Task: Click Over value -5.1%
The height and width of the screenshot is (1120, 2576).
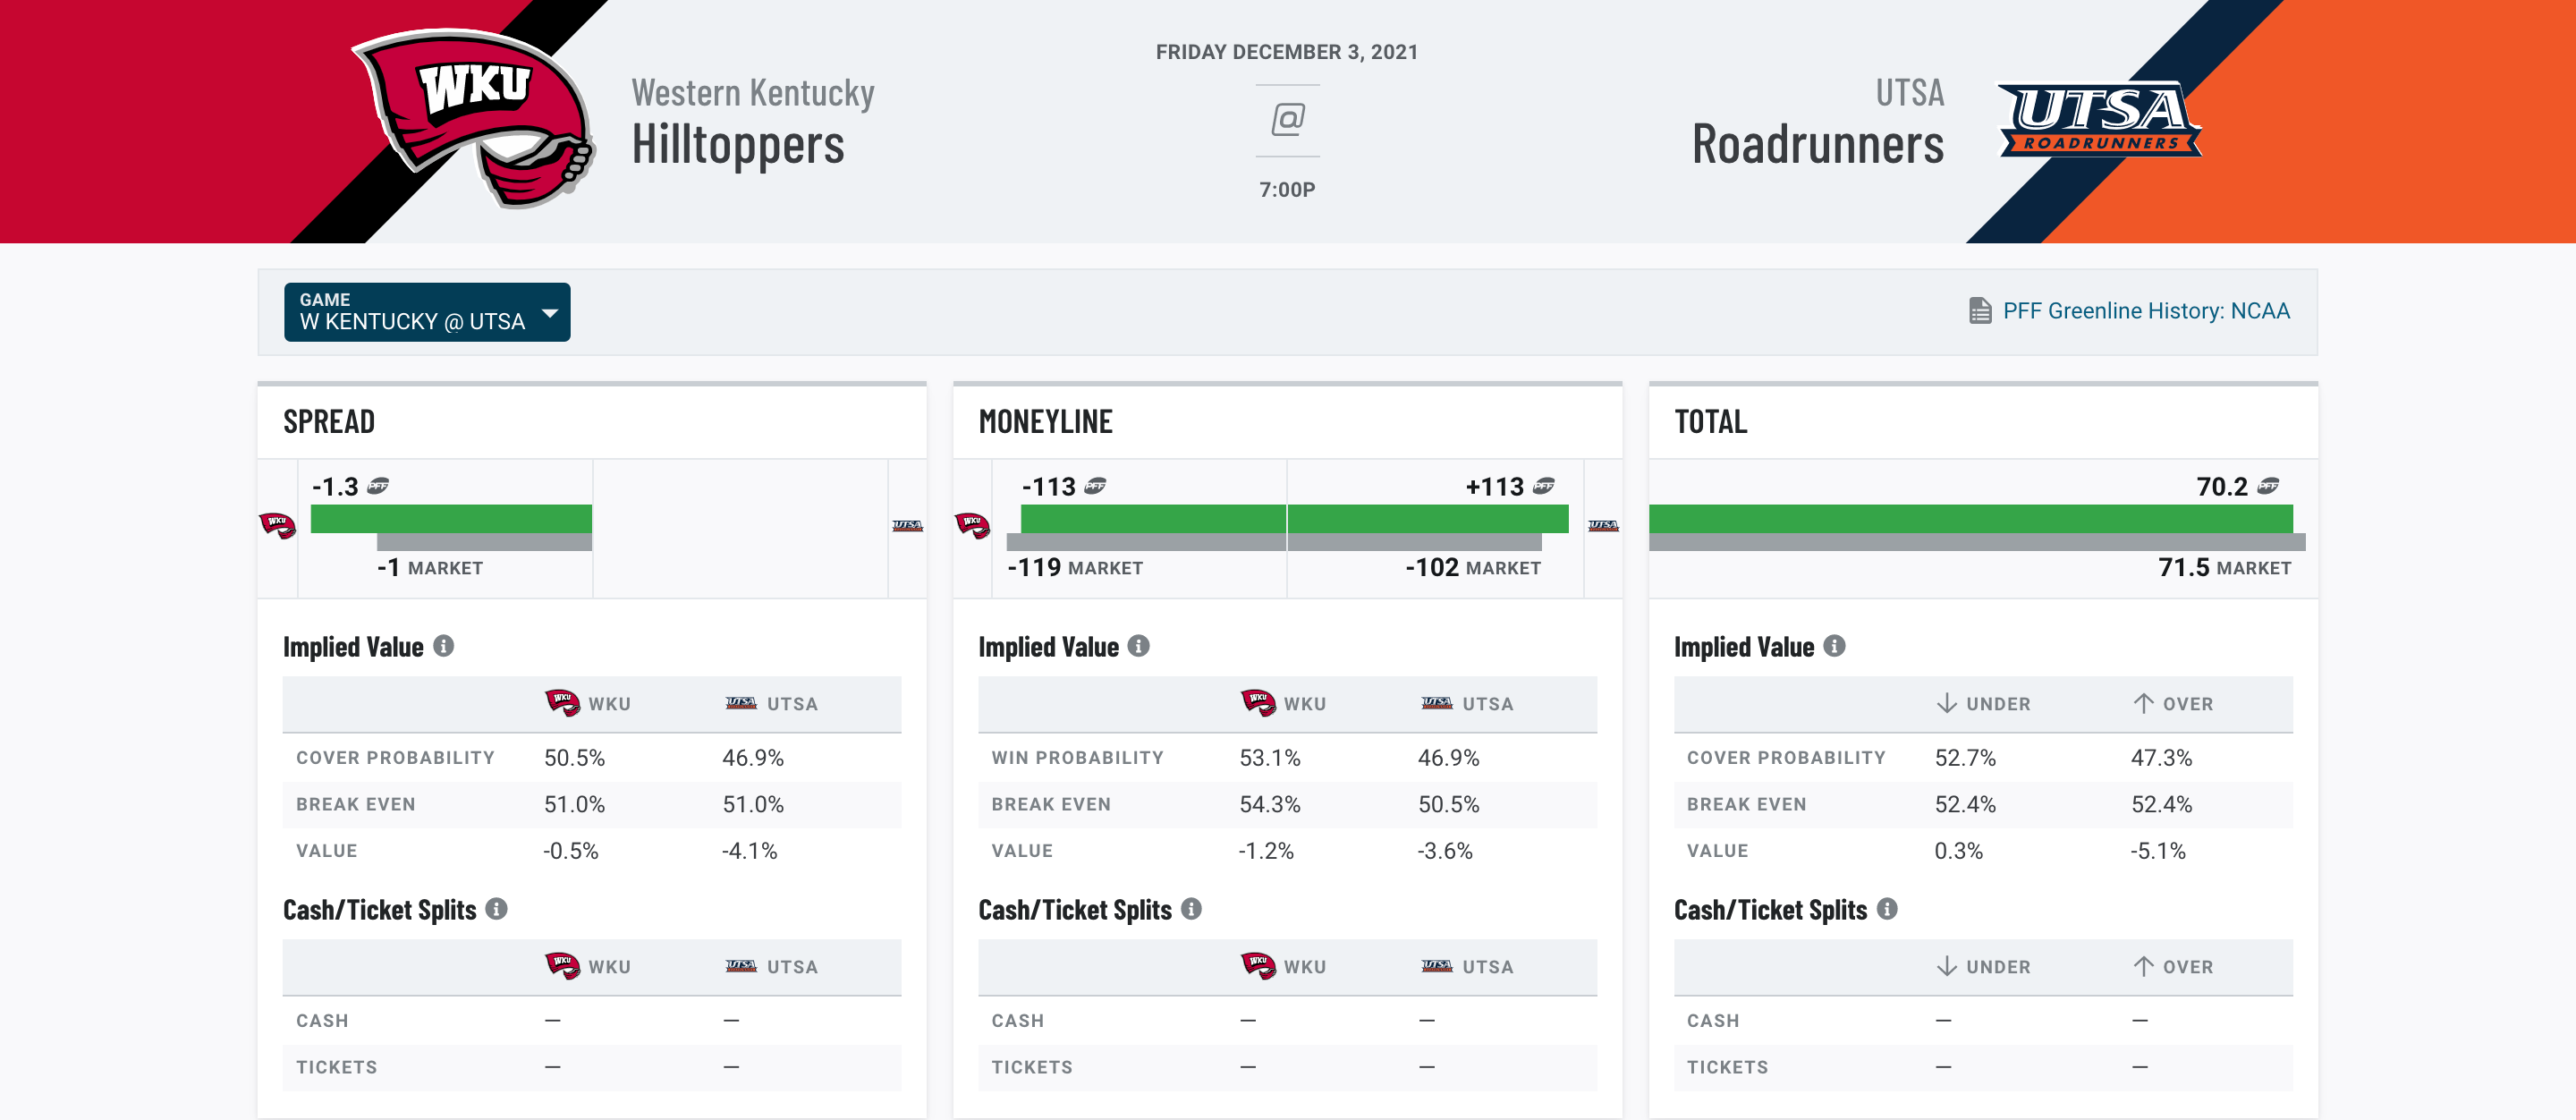Action: (x=2158, y=850)
